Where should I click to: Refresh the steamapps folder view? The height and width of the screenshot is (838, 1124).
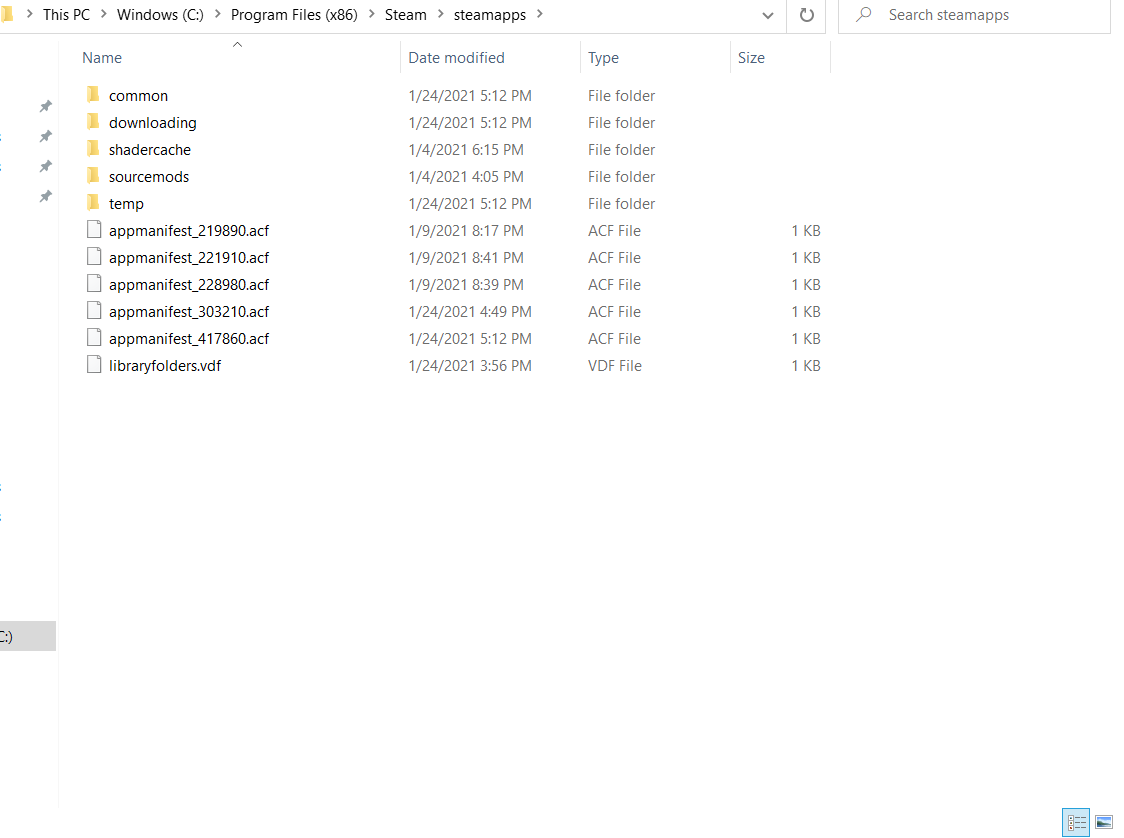806,15
